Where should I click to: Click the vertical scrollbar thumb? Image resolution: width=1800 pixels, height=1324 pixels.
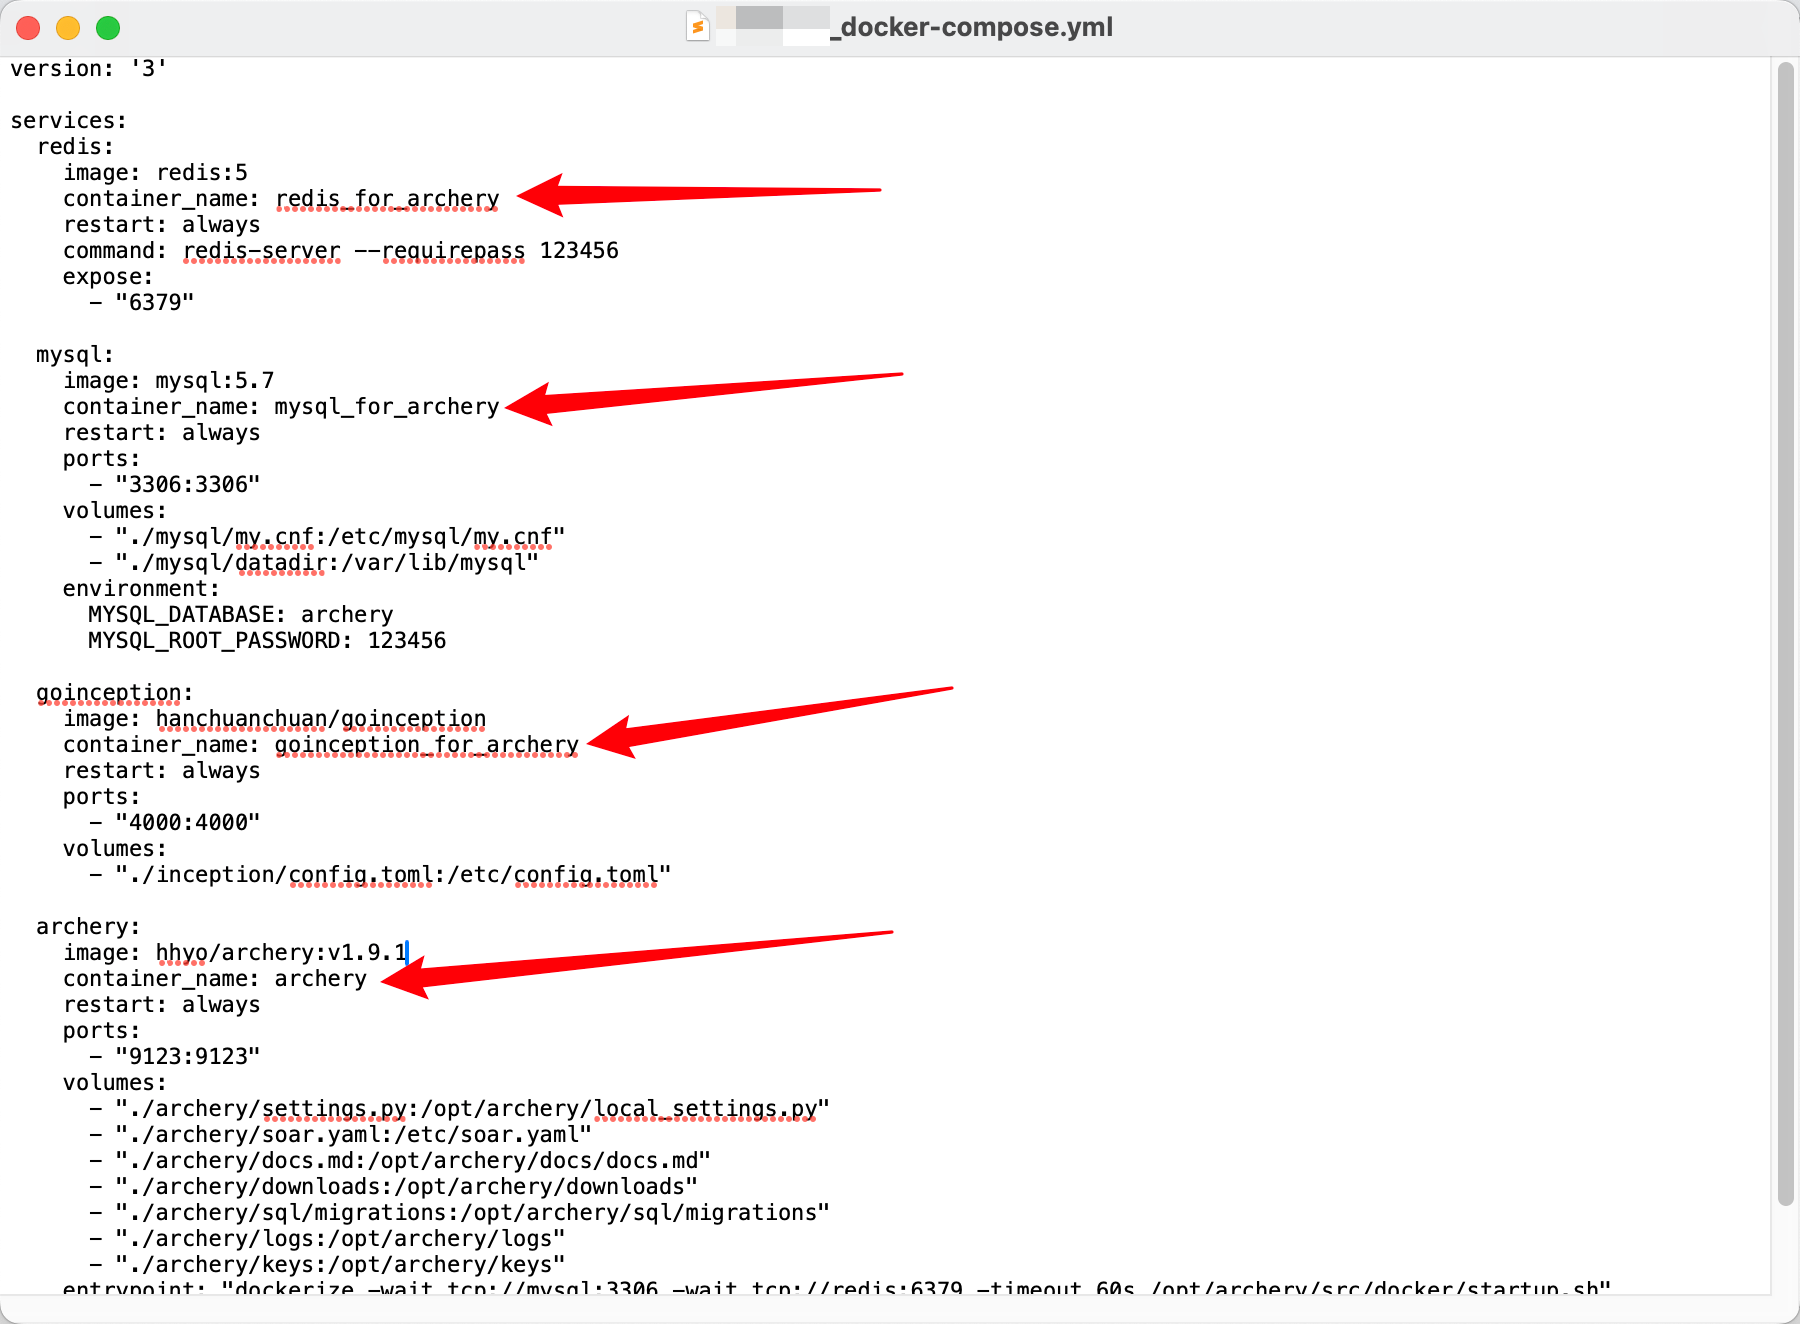coord(1785,630)
